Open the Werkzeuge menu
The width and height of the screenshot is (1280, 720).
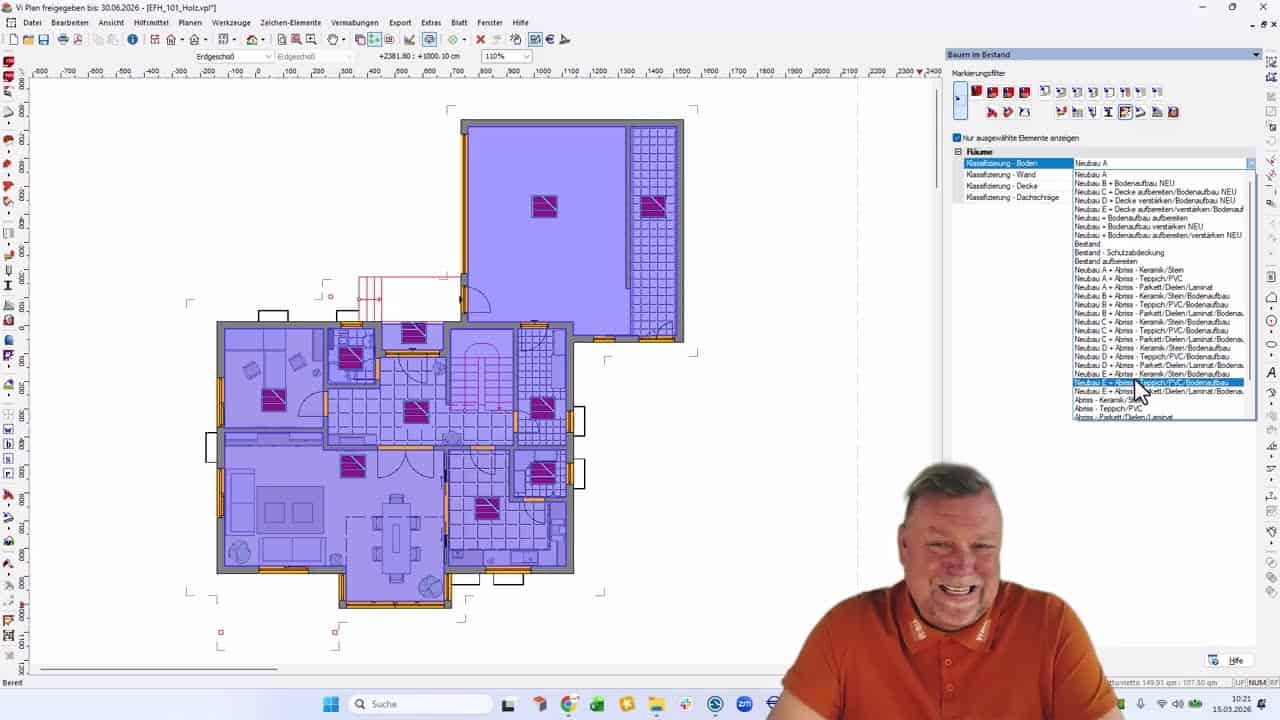click(x=231, y=22)
